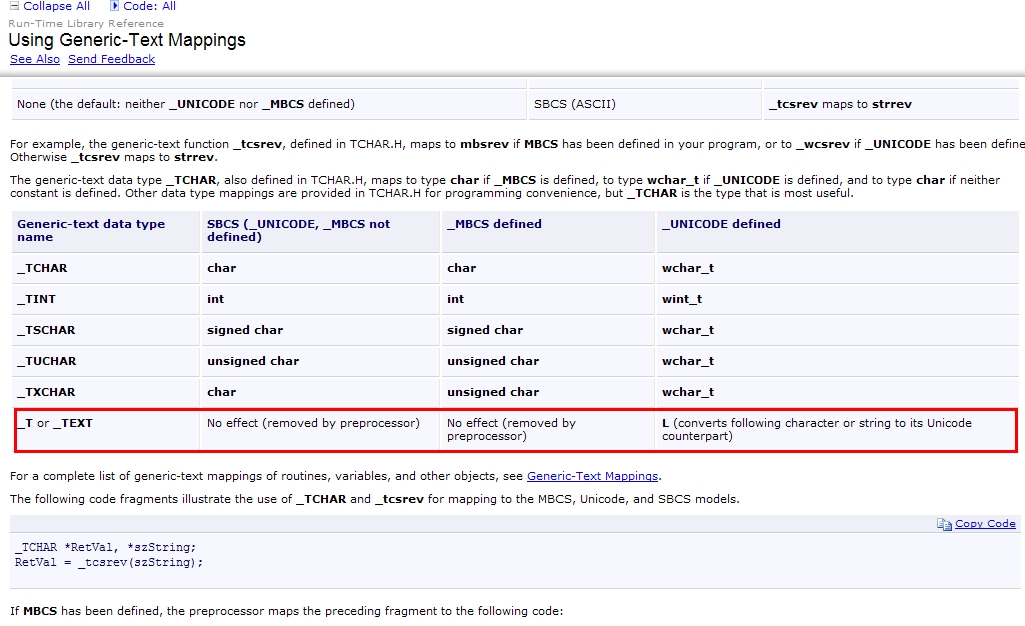This screenshot has width=1025, height=626.
Task: Click the Send Feedback link
Action: point(111,59)
